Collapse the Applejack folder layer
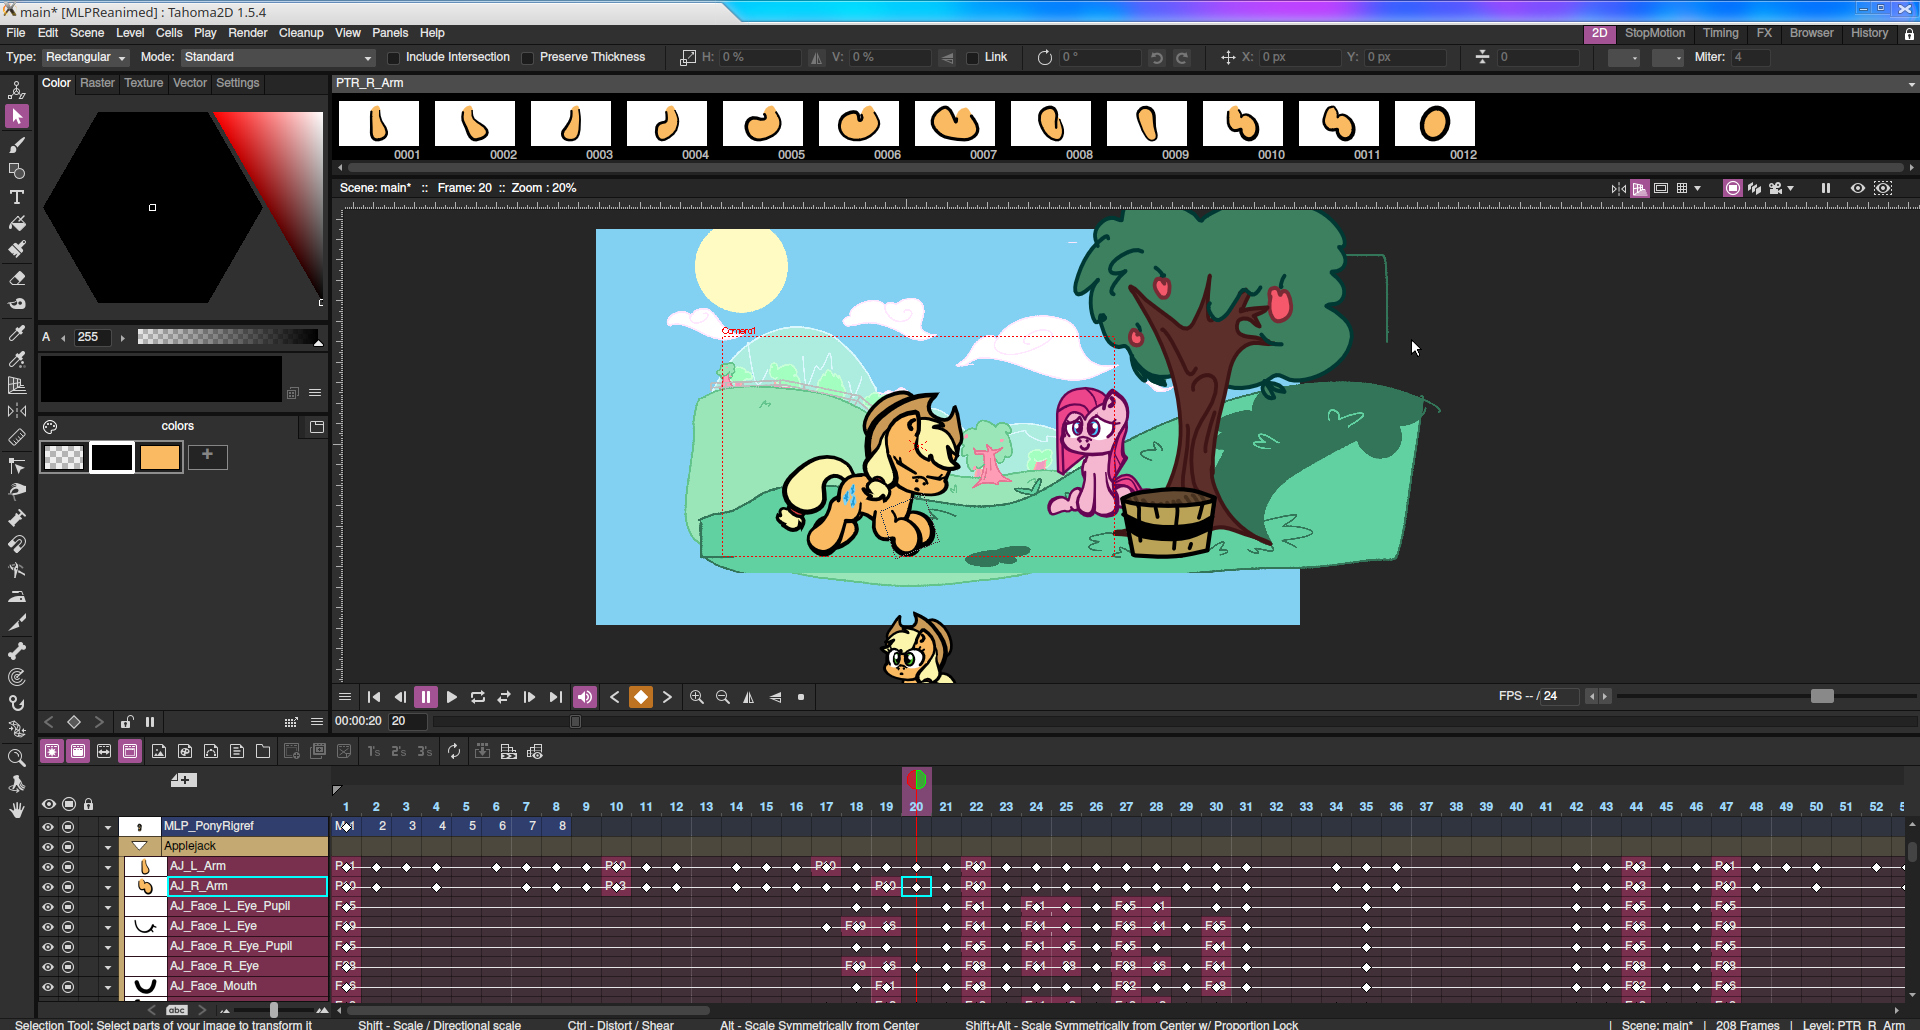The image size is (1920, 1030). pyautogui.click(x=140, y=846)
